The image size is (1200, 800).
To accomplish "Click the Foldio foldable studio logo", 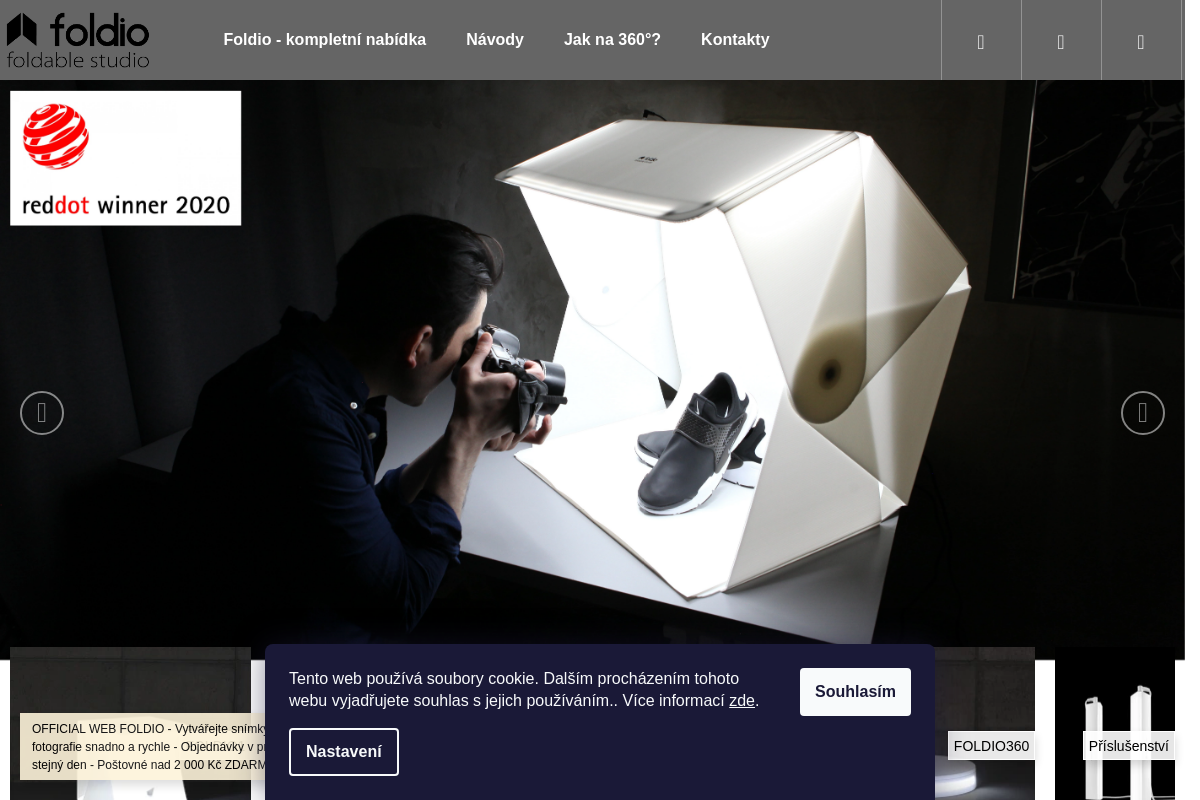I will pos(78,40).
